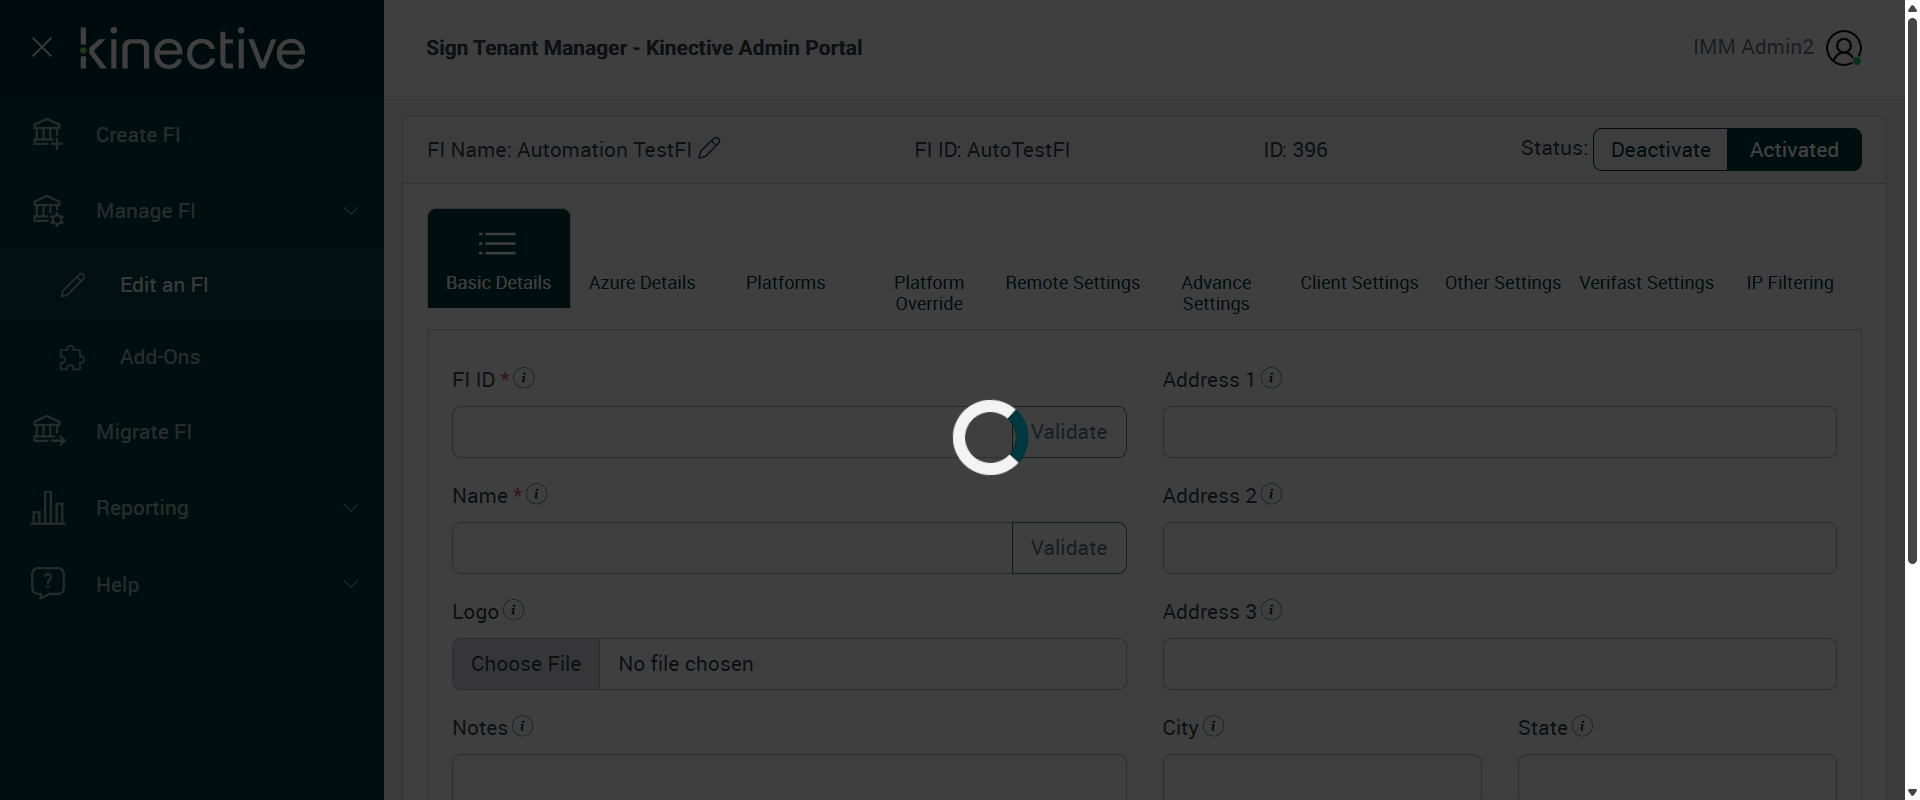This screenshot has width=1920, height=800.
Task: Set status toggle to Activated
Action: pyautogui.click(x=1794, y=150)
